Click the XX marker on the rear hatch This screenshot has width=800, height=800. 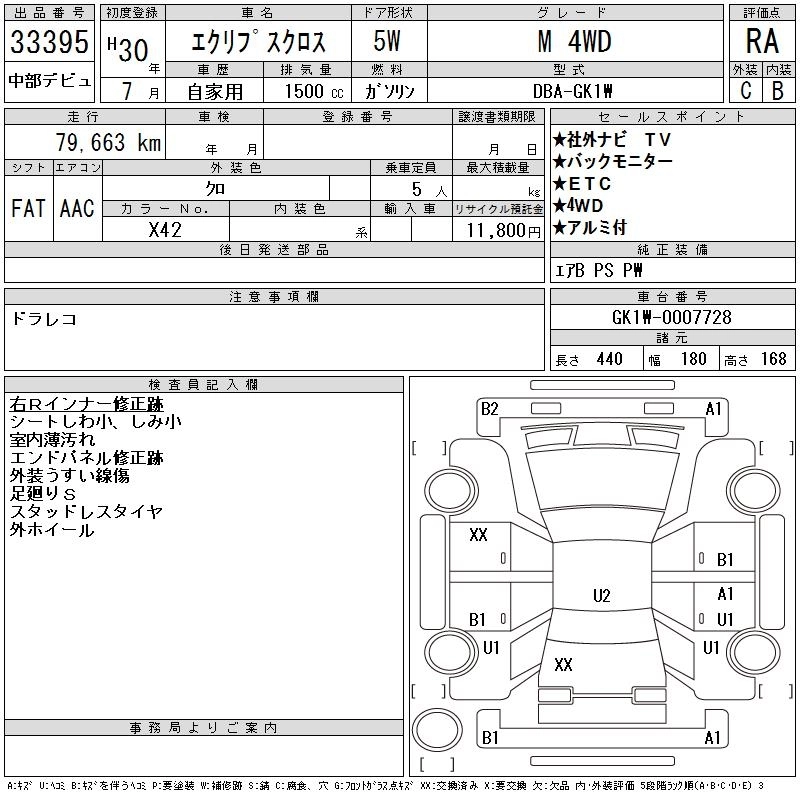[x=563, y=664]
